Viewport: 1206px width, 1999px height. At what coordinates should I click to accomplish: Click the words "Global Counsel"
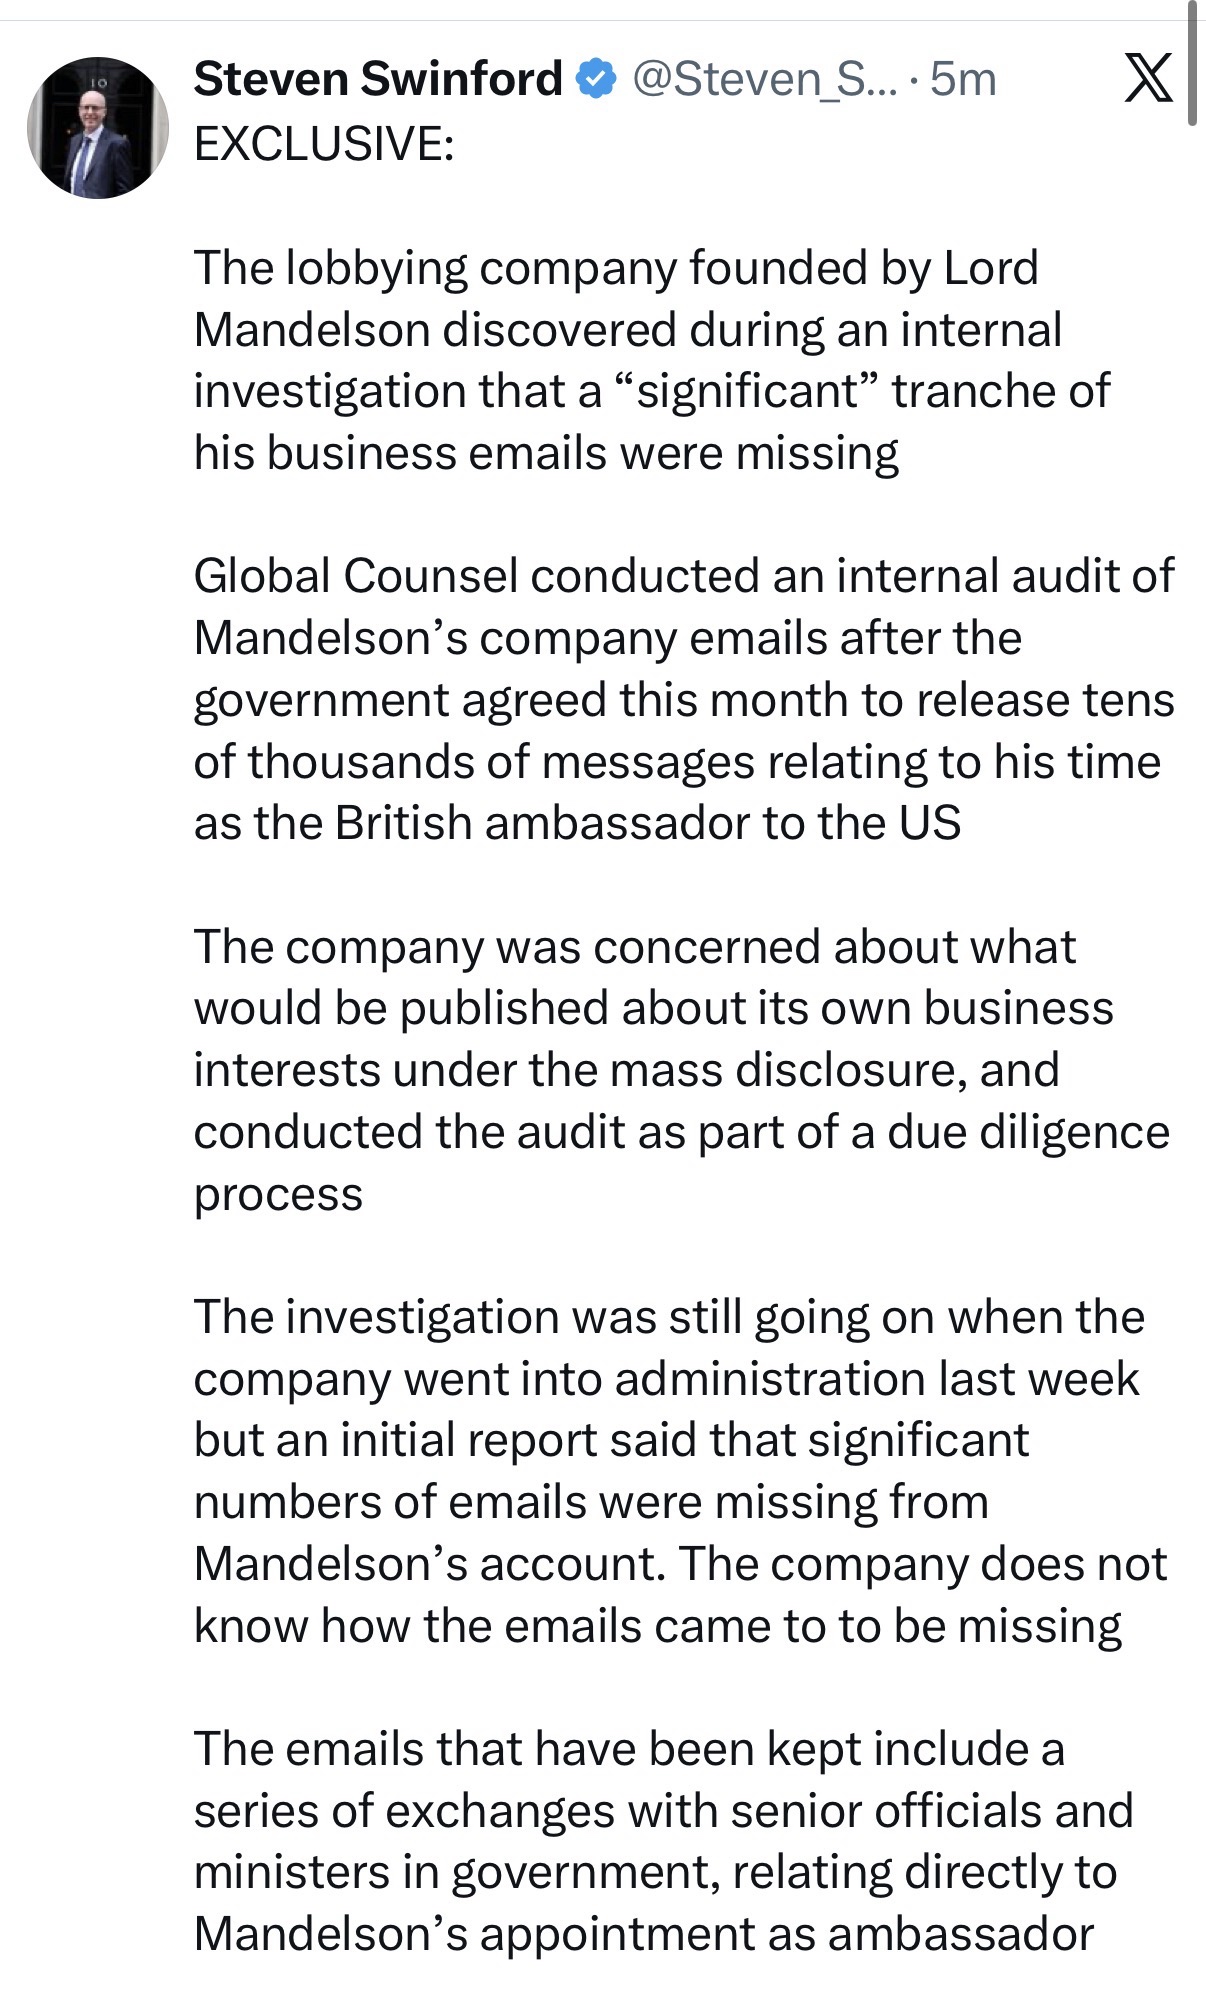point(356,576)
